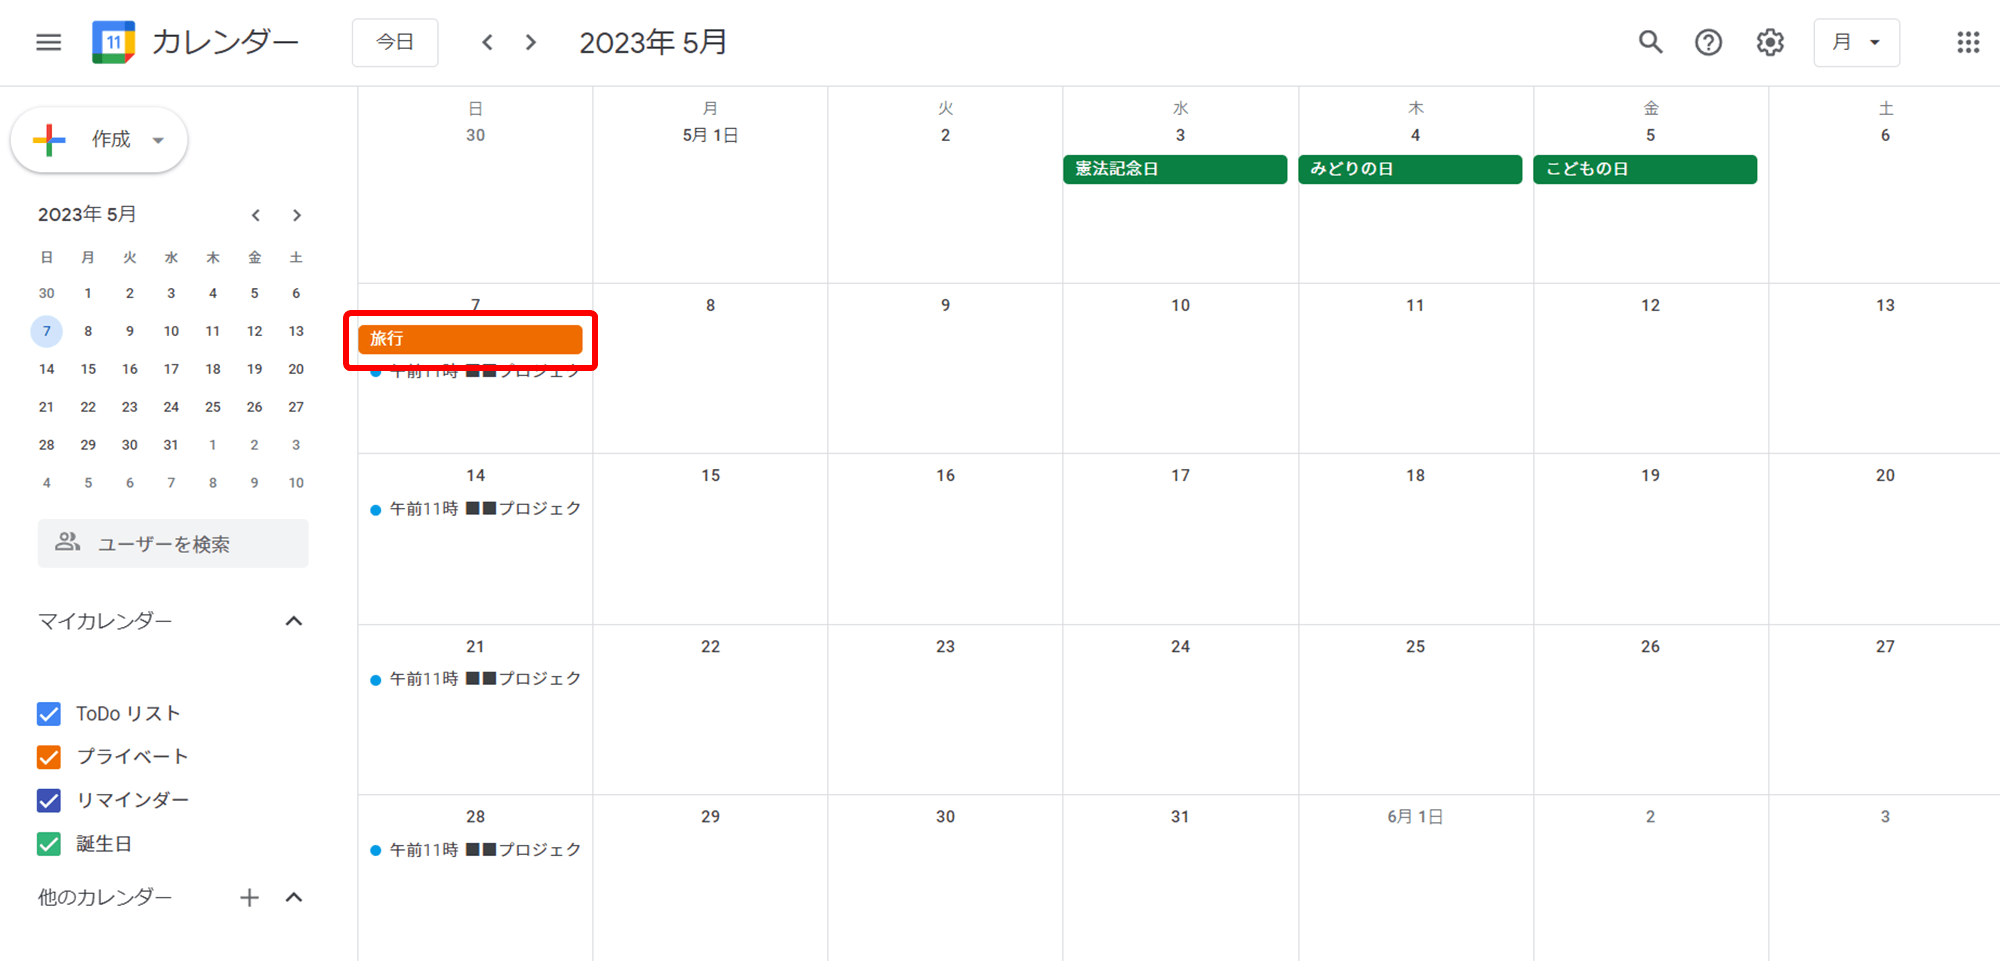
Task: Open the みどりの日 holiday event
Action: [1410, 169]
